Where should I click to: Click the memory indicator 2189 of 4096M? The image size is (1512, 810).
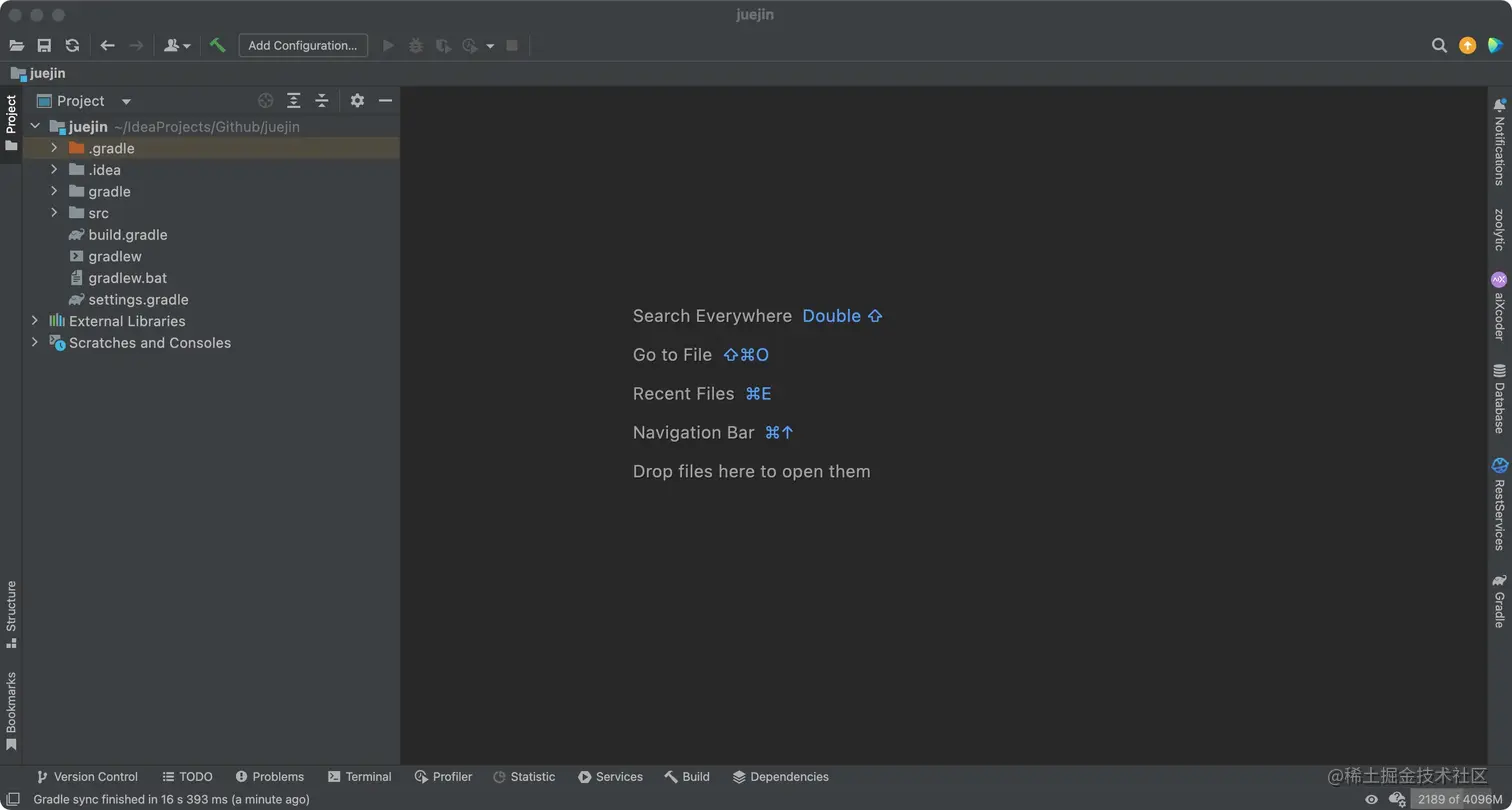(1459, 799)
